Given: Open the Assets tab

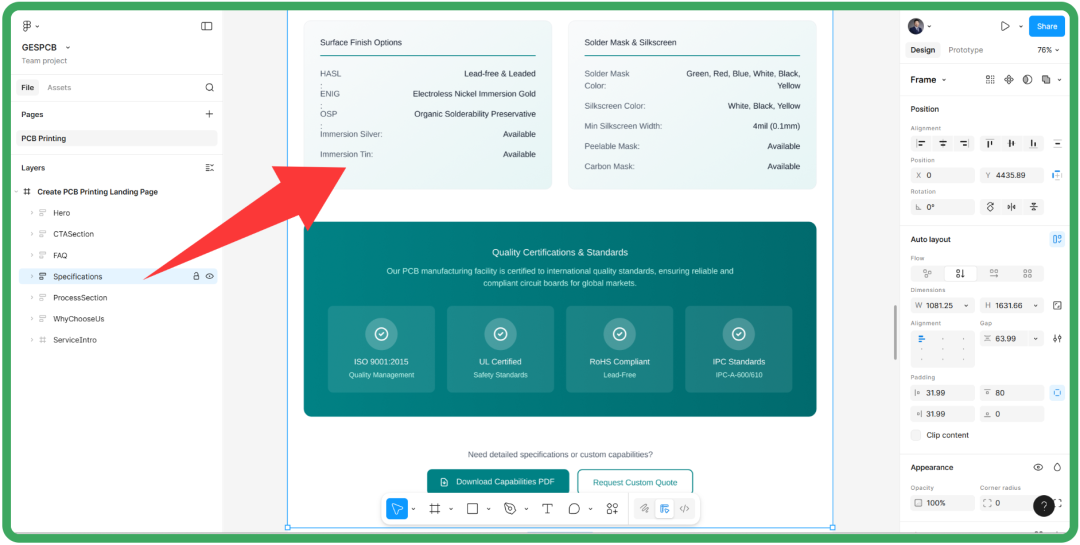Looking at the screenshot, I should pyautogui.click(x=59, y=88).
